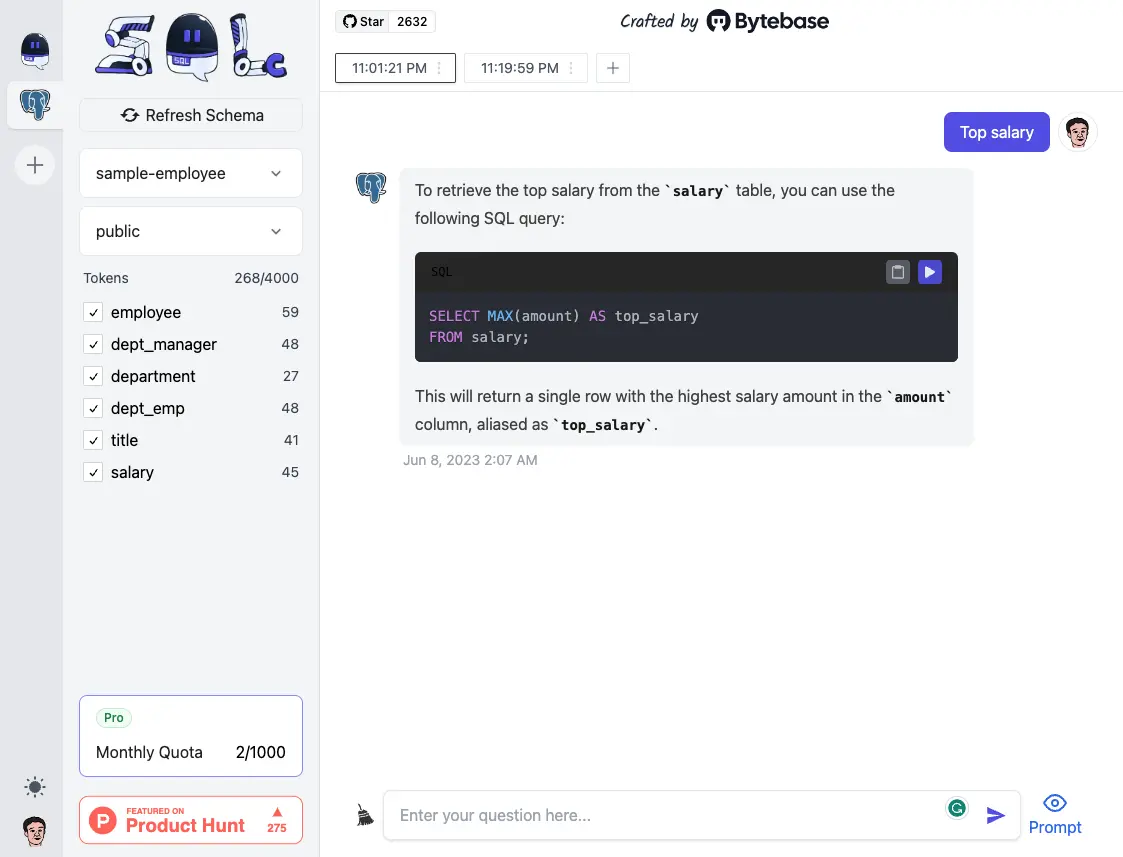Disable the dept_manager table checkbox
The image size is (1123, 857).
pyautogui.click(x=93, y=344)
